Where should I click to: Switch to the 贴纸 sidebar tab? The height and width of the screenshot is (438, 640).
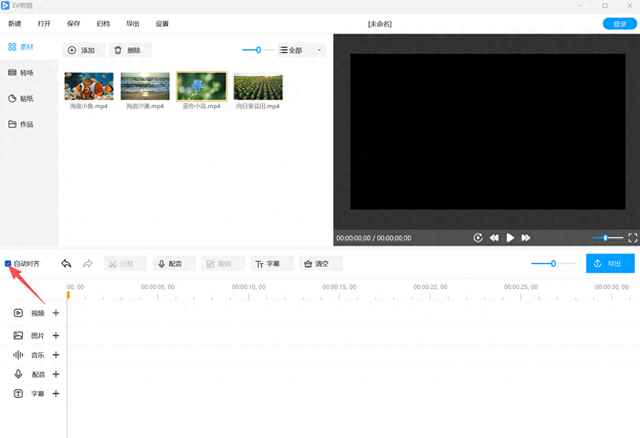pos(26,99)
